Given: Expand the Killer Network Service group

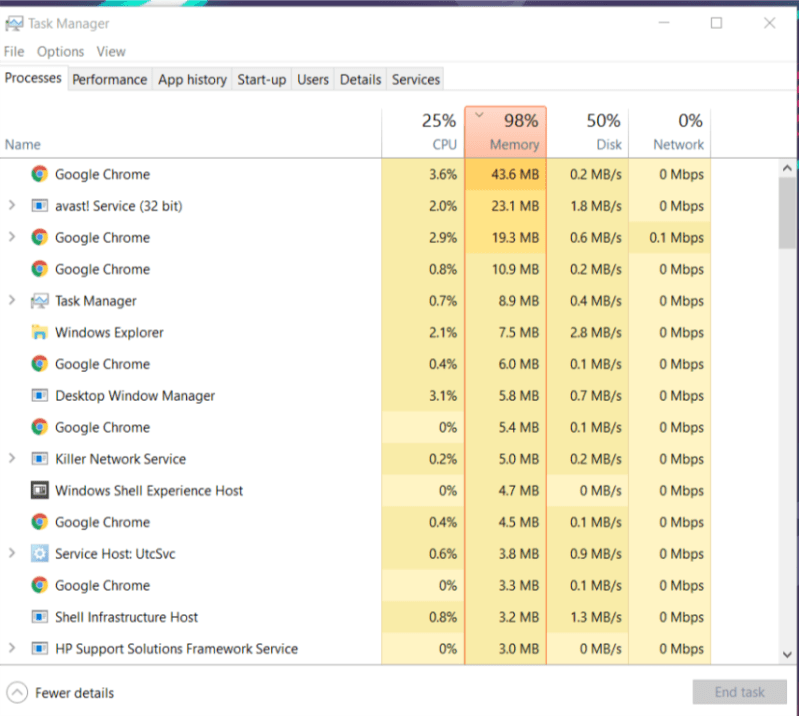Looking at the screenshot, I should click(12, 458).
